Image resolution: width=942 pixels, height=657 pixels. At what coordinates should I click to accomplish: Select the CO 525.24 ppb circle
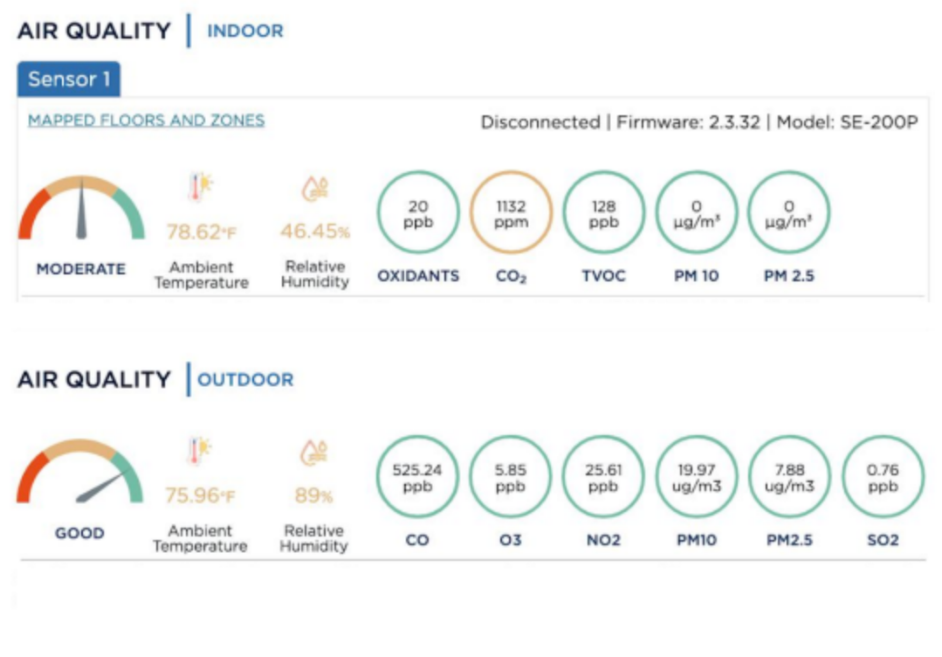pyautogui.click(x=418, y=477)
